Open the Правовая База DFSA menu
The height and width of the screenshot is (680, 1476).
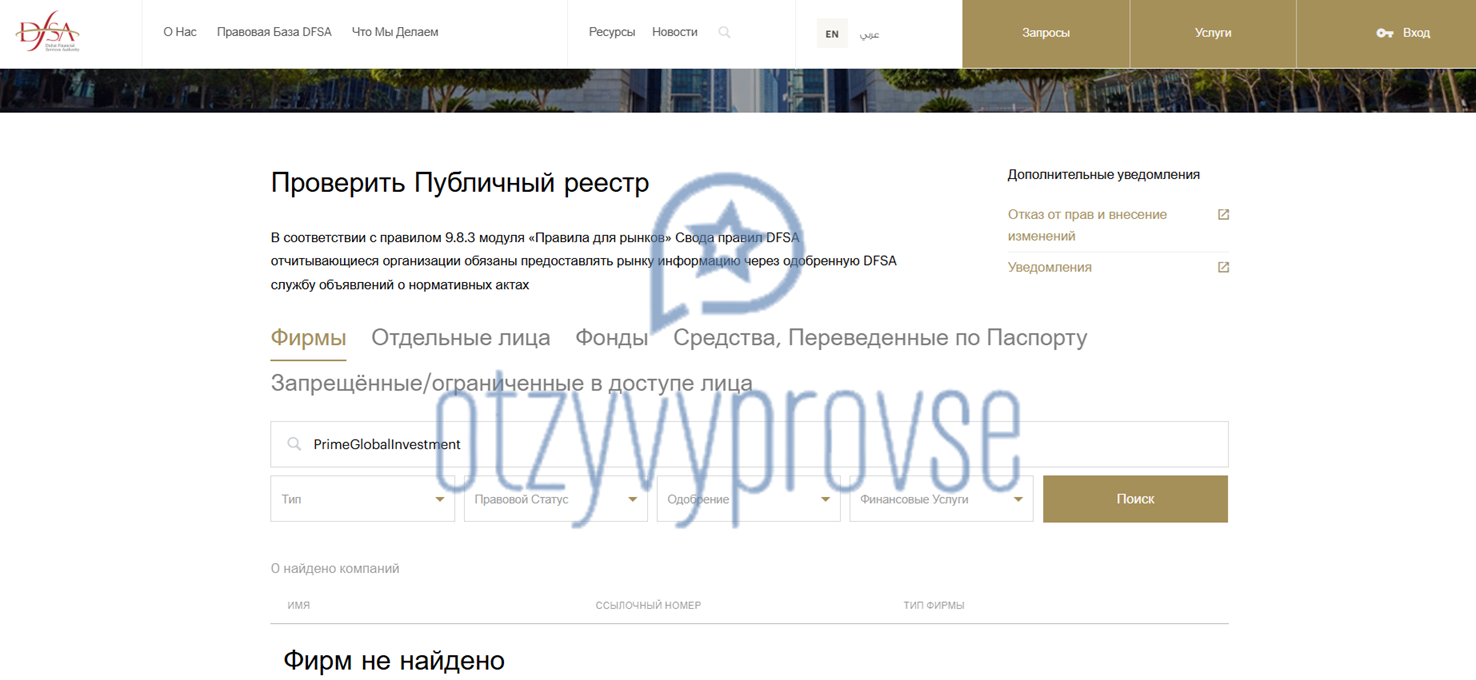274,32
